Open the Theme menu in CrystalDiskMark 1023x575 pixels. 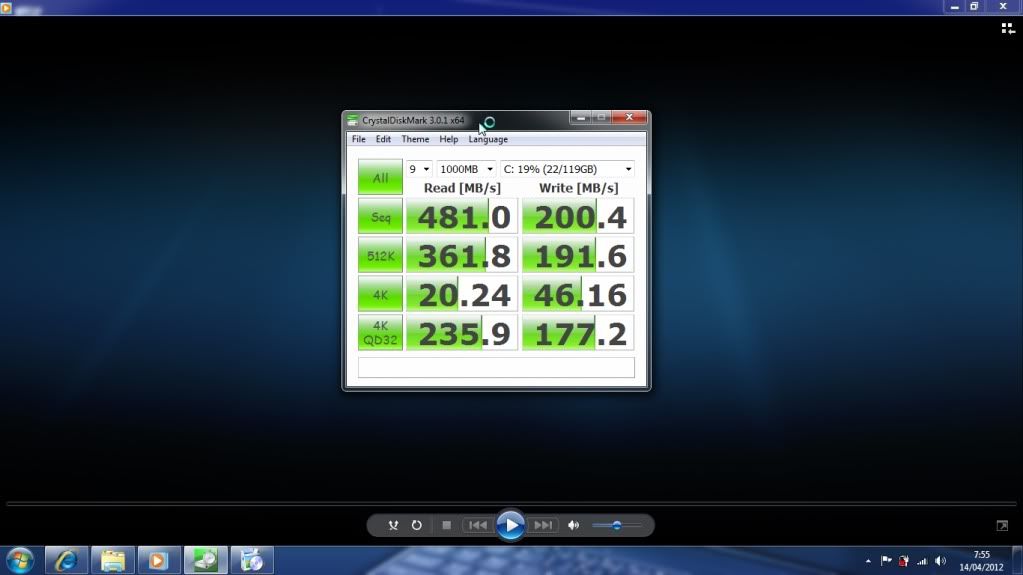coord(415,139)
